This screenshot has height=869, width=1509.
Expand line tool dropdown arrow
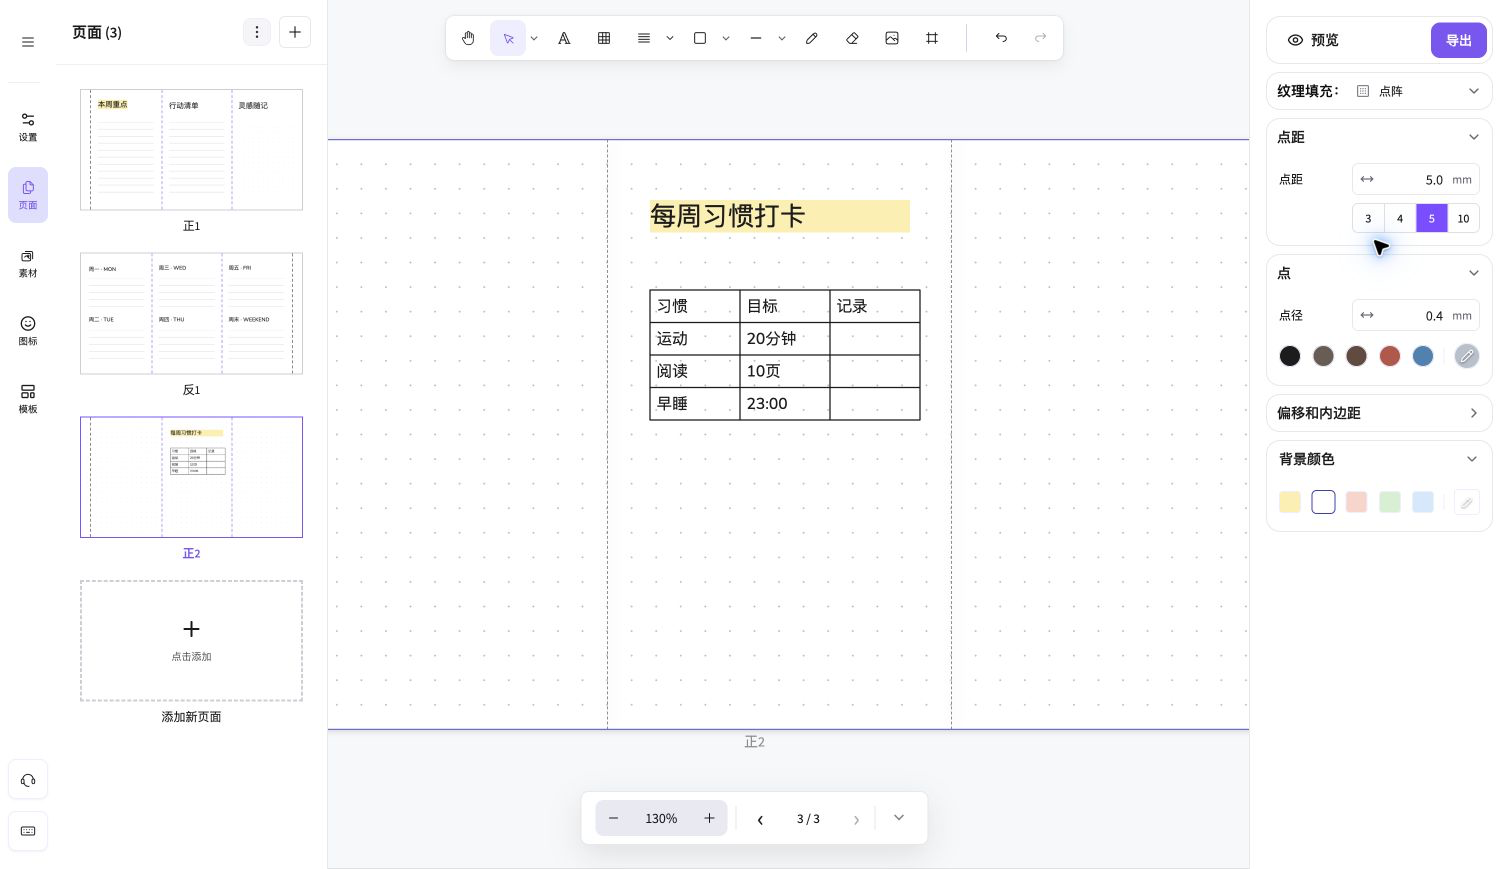(782, 38)
